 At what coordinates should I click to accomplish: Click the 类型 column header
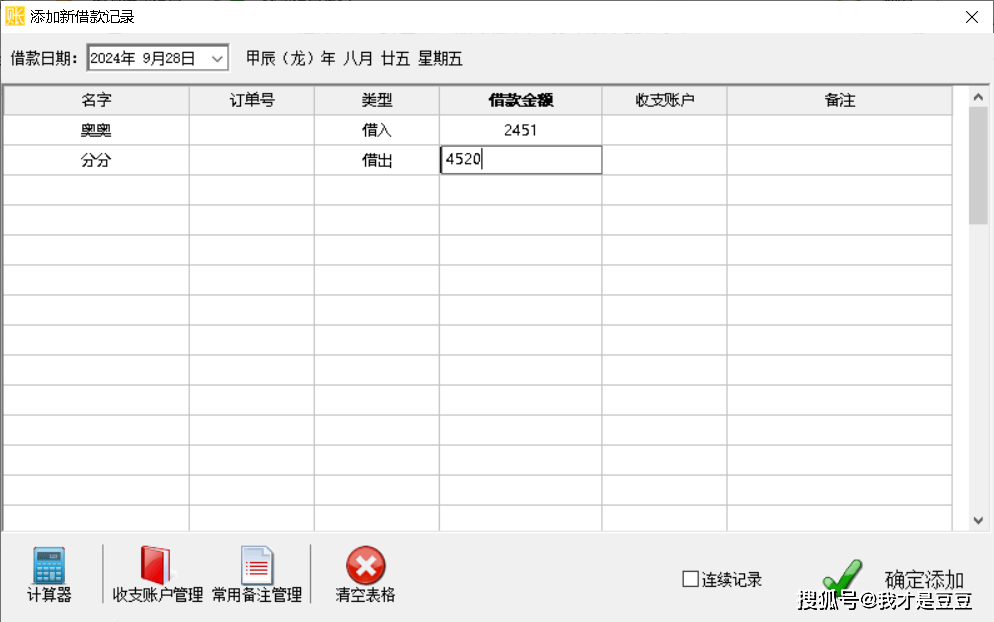click(377, 100)
